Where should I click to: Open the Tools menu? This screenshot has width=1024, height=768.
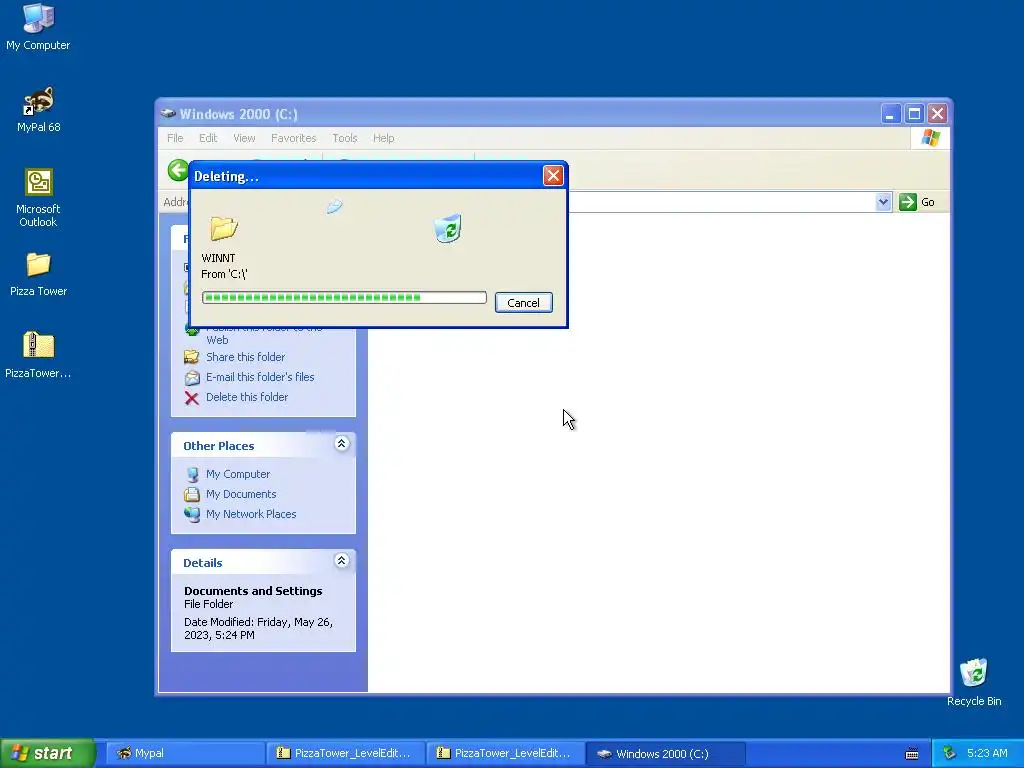(345, 138)
